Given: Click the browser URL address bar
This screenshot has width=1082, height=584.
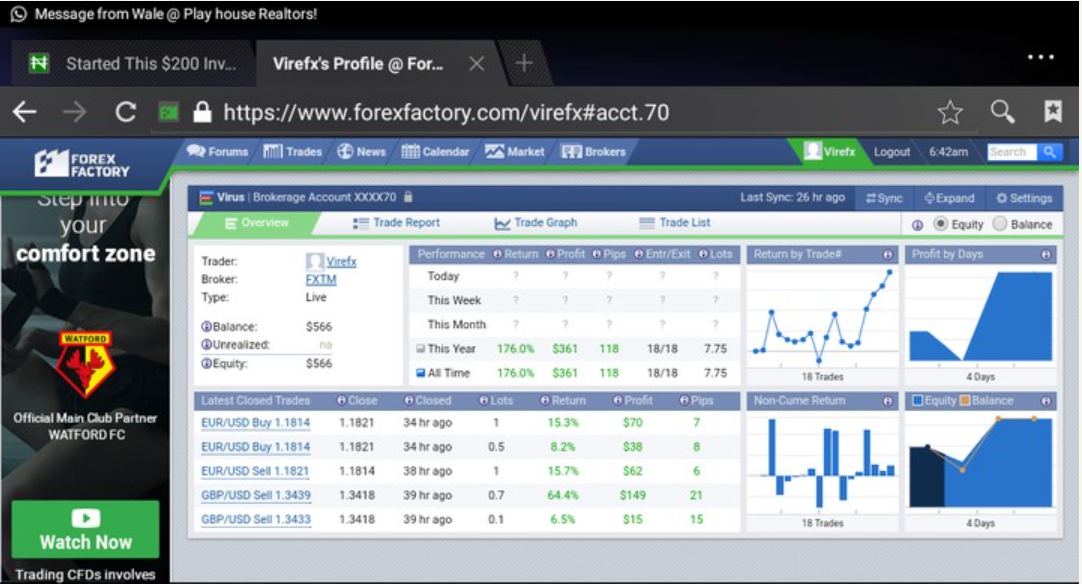Looking at the screenshot, I should 446,112.
